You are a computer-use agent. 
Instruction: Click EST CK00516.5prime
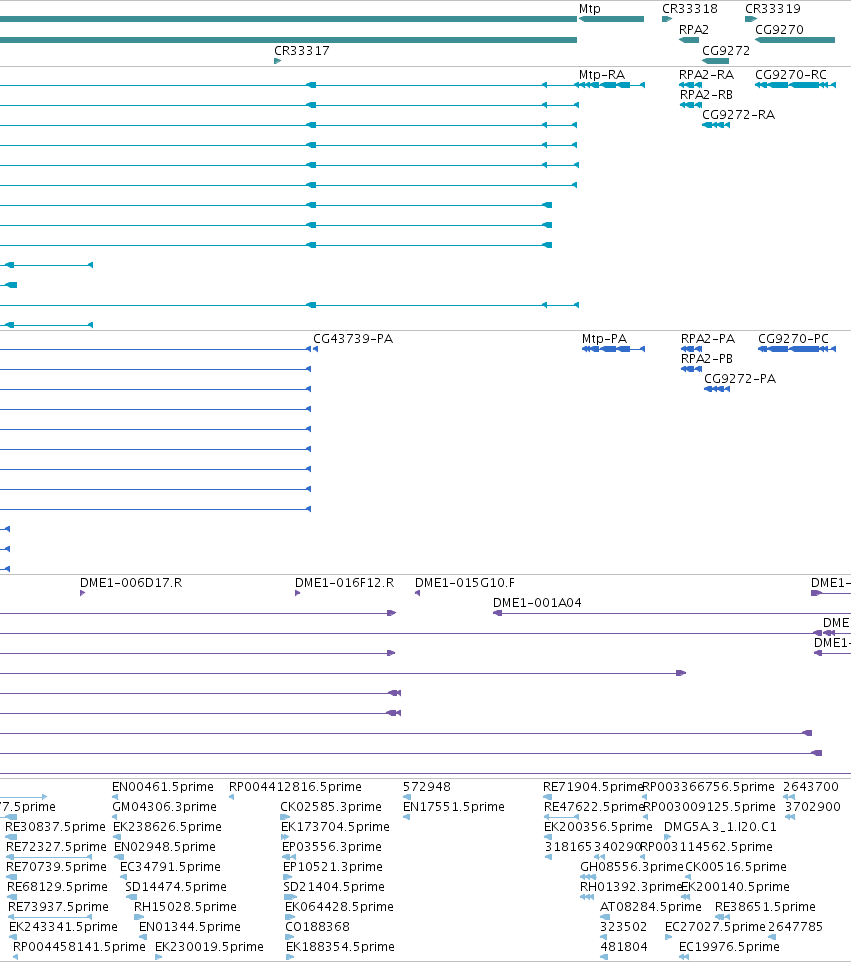point(736,867)
